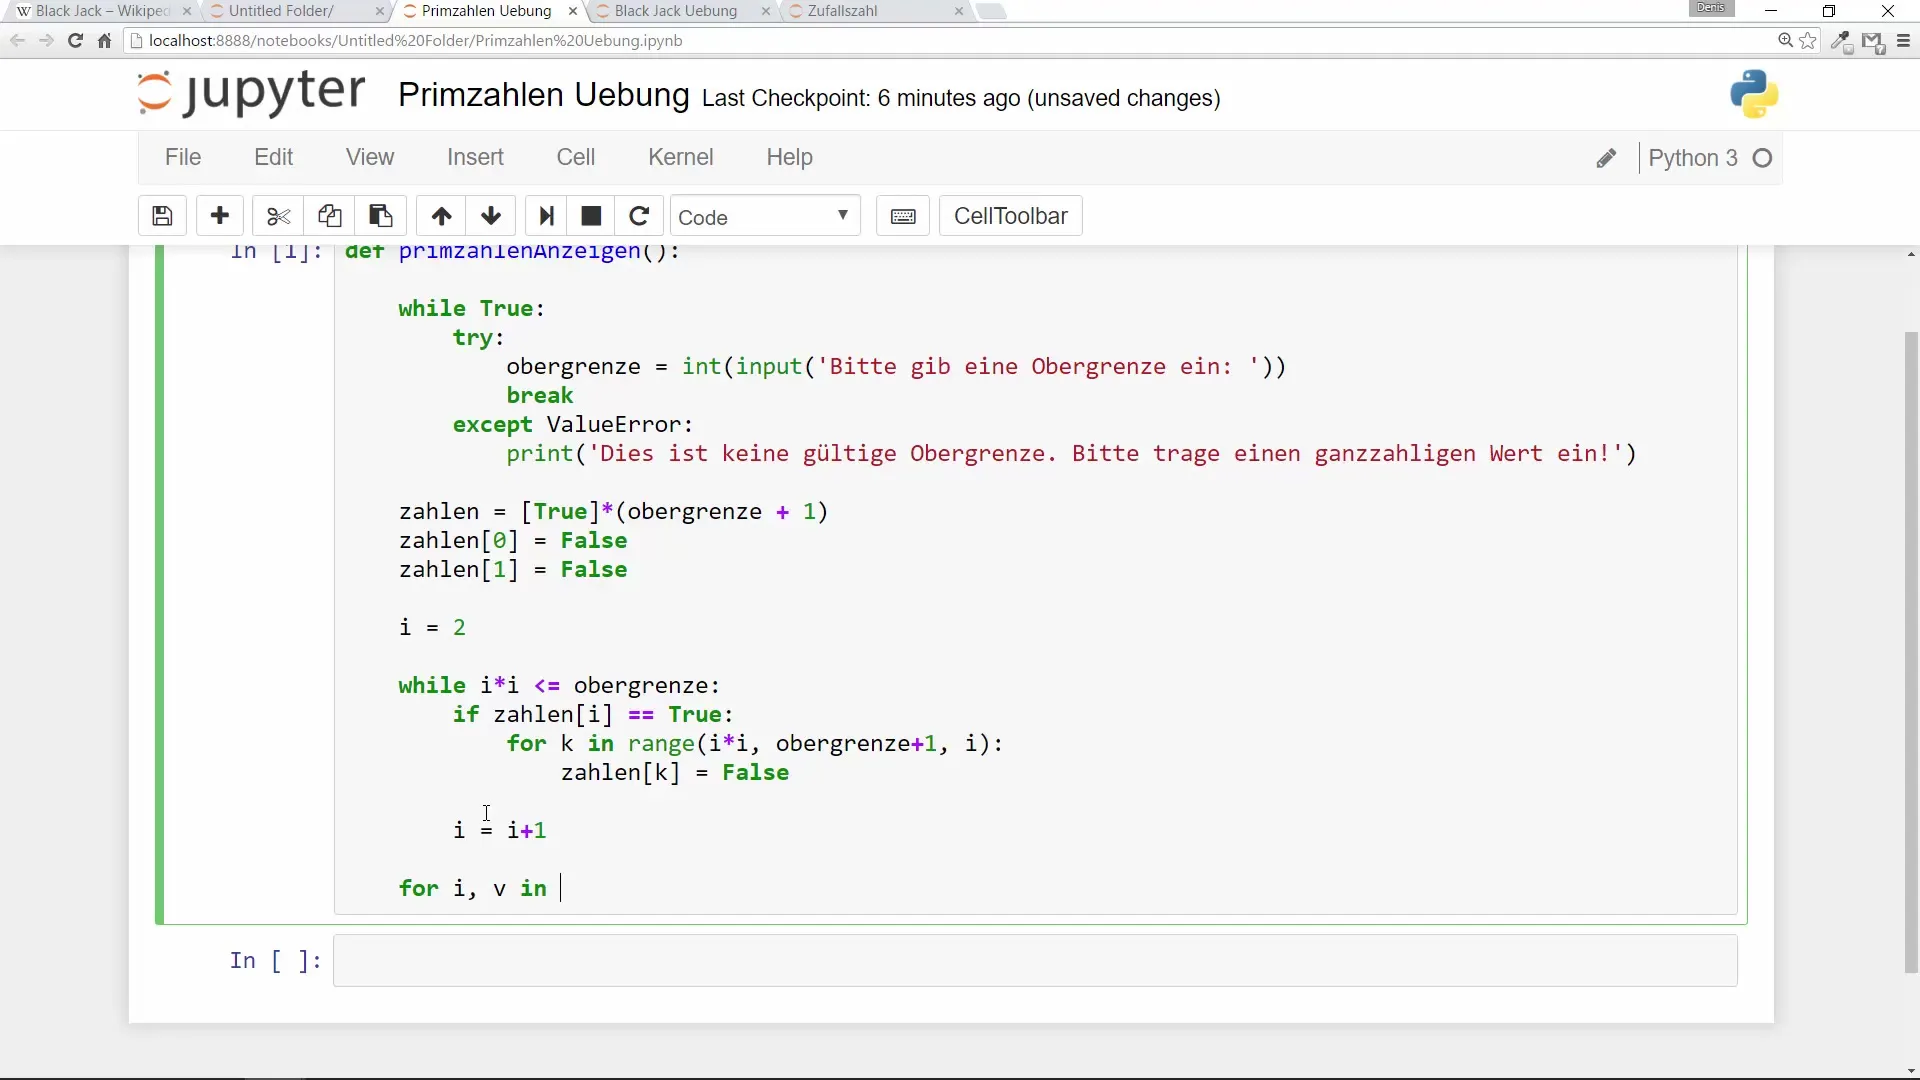The width and height of the screenshot is (1920, 1080).
Task: Click 'while i*i <= obergrenze:' line
Action: [x=559, y=685]
